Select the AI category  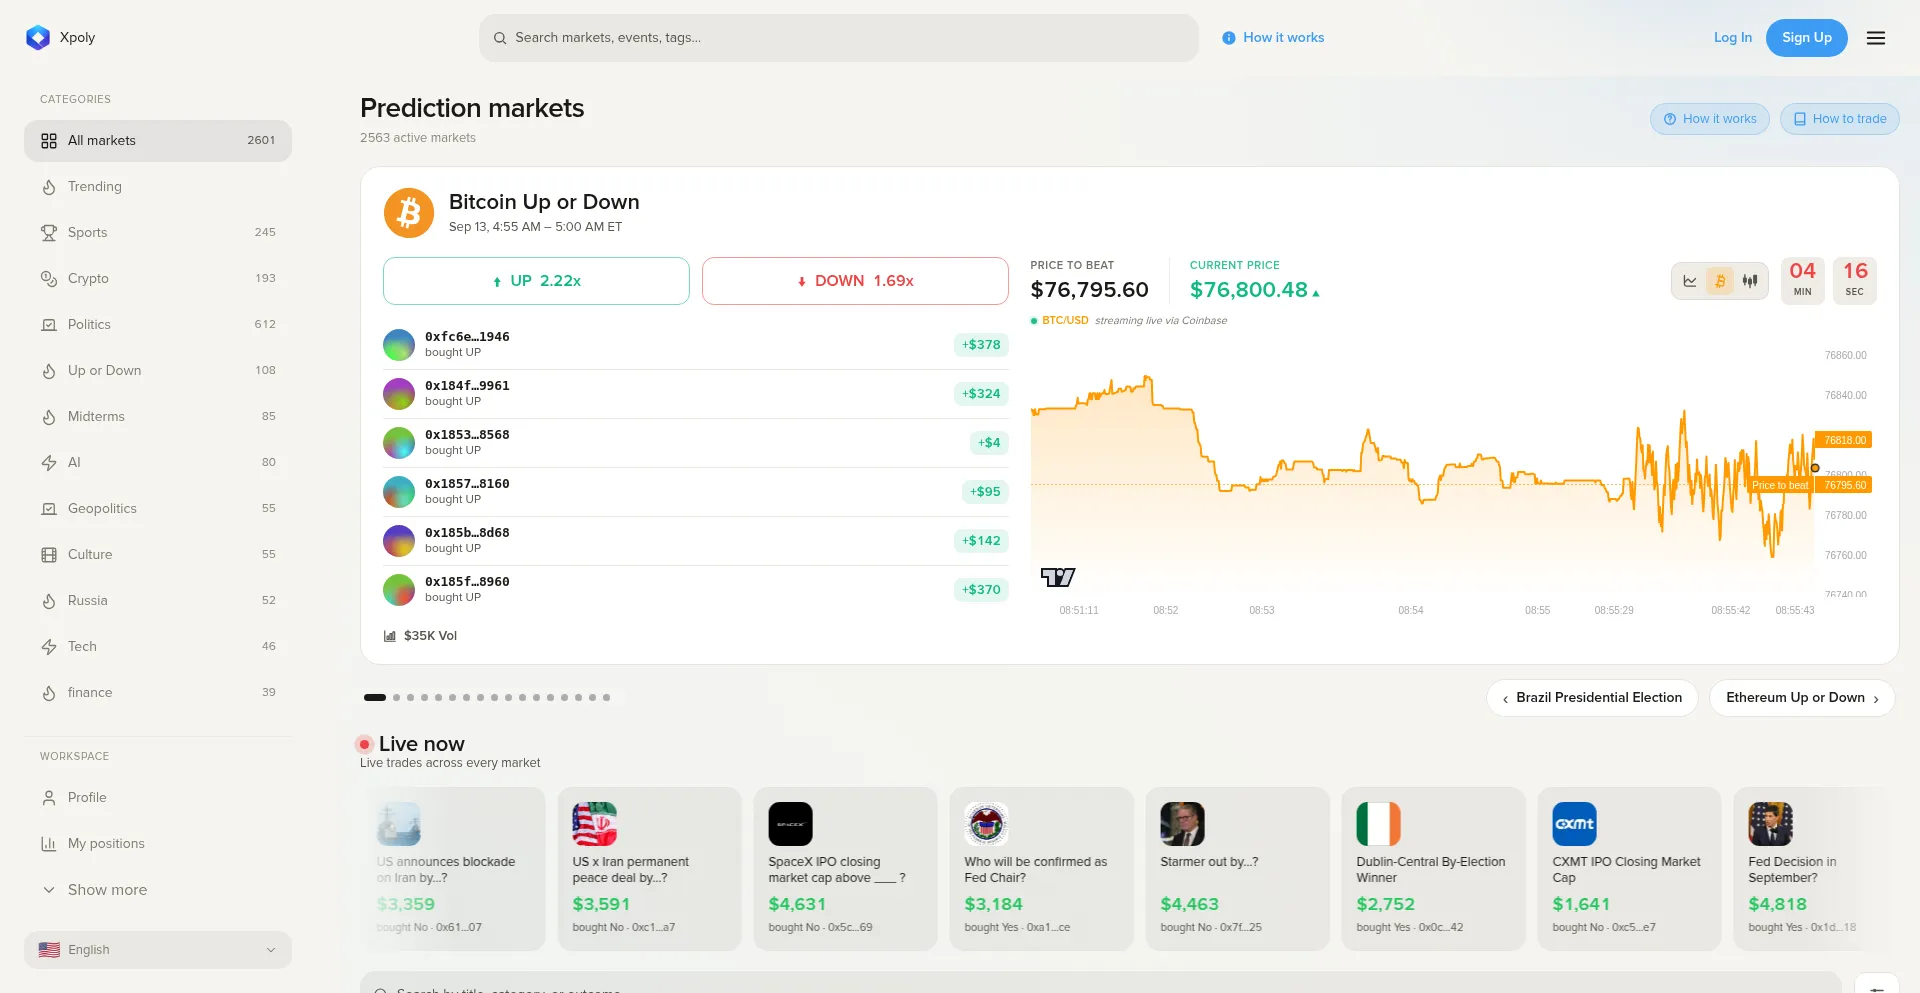coord(158,463)
